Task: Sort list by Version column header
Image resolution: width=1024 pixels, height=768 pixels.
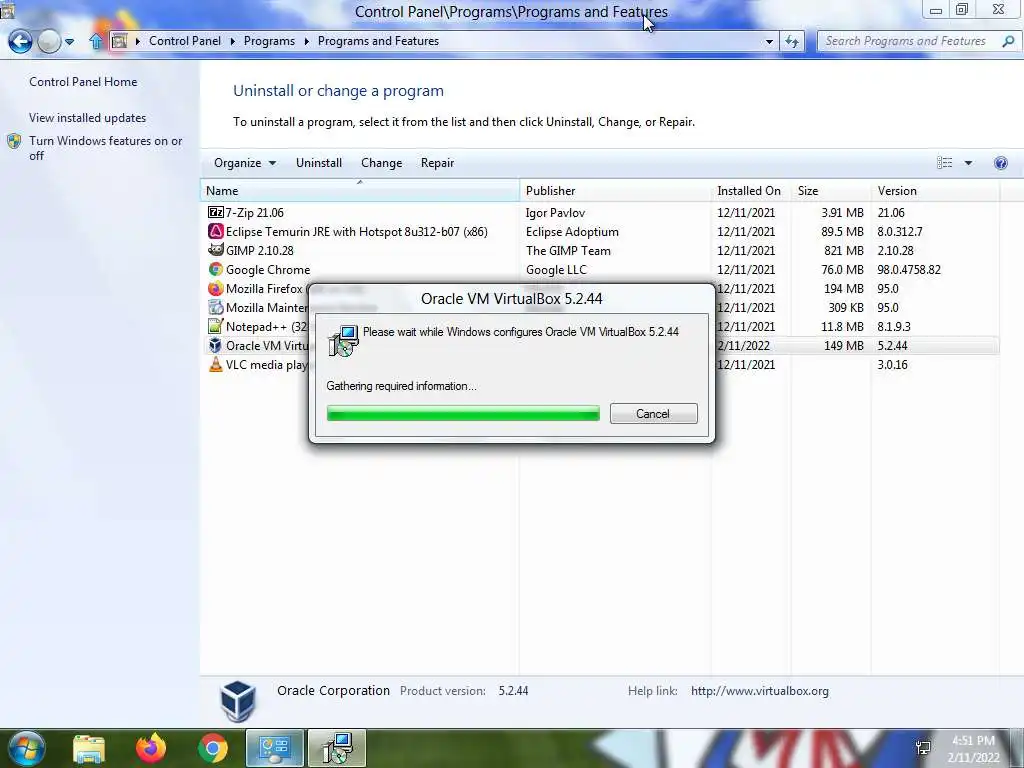Action: [935, 191]
